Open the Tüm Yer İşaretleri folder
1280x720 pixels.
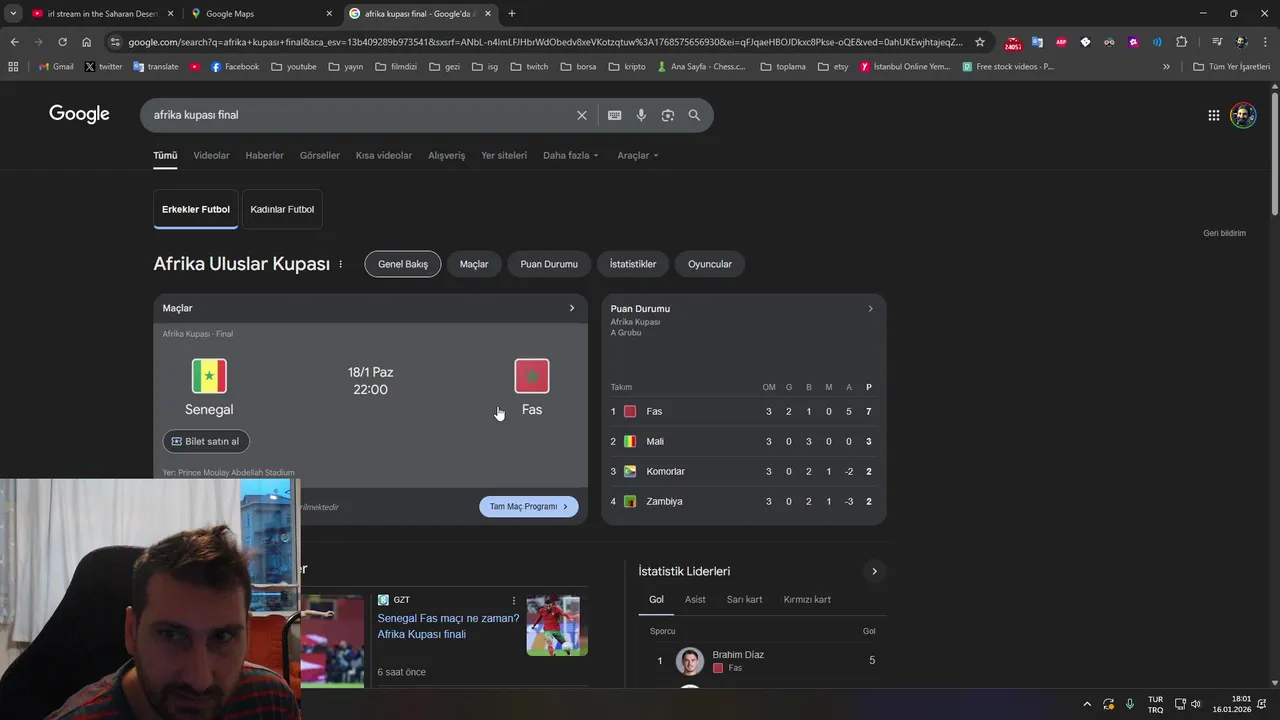1231,67
